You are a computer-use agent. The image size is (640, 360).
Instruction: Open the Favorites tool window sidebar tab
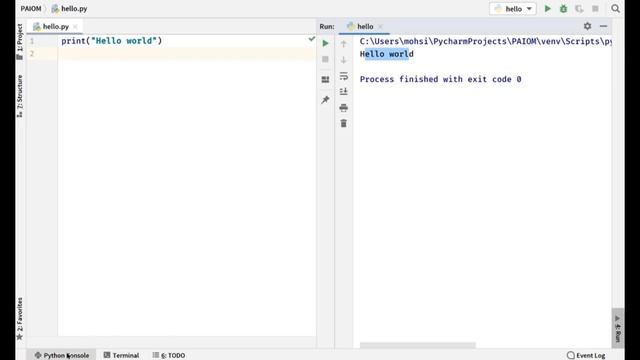[x=20, y=319]
